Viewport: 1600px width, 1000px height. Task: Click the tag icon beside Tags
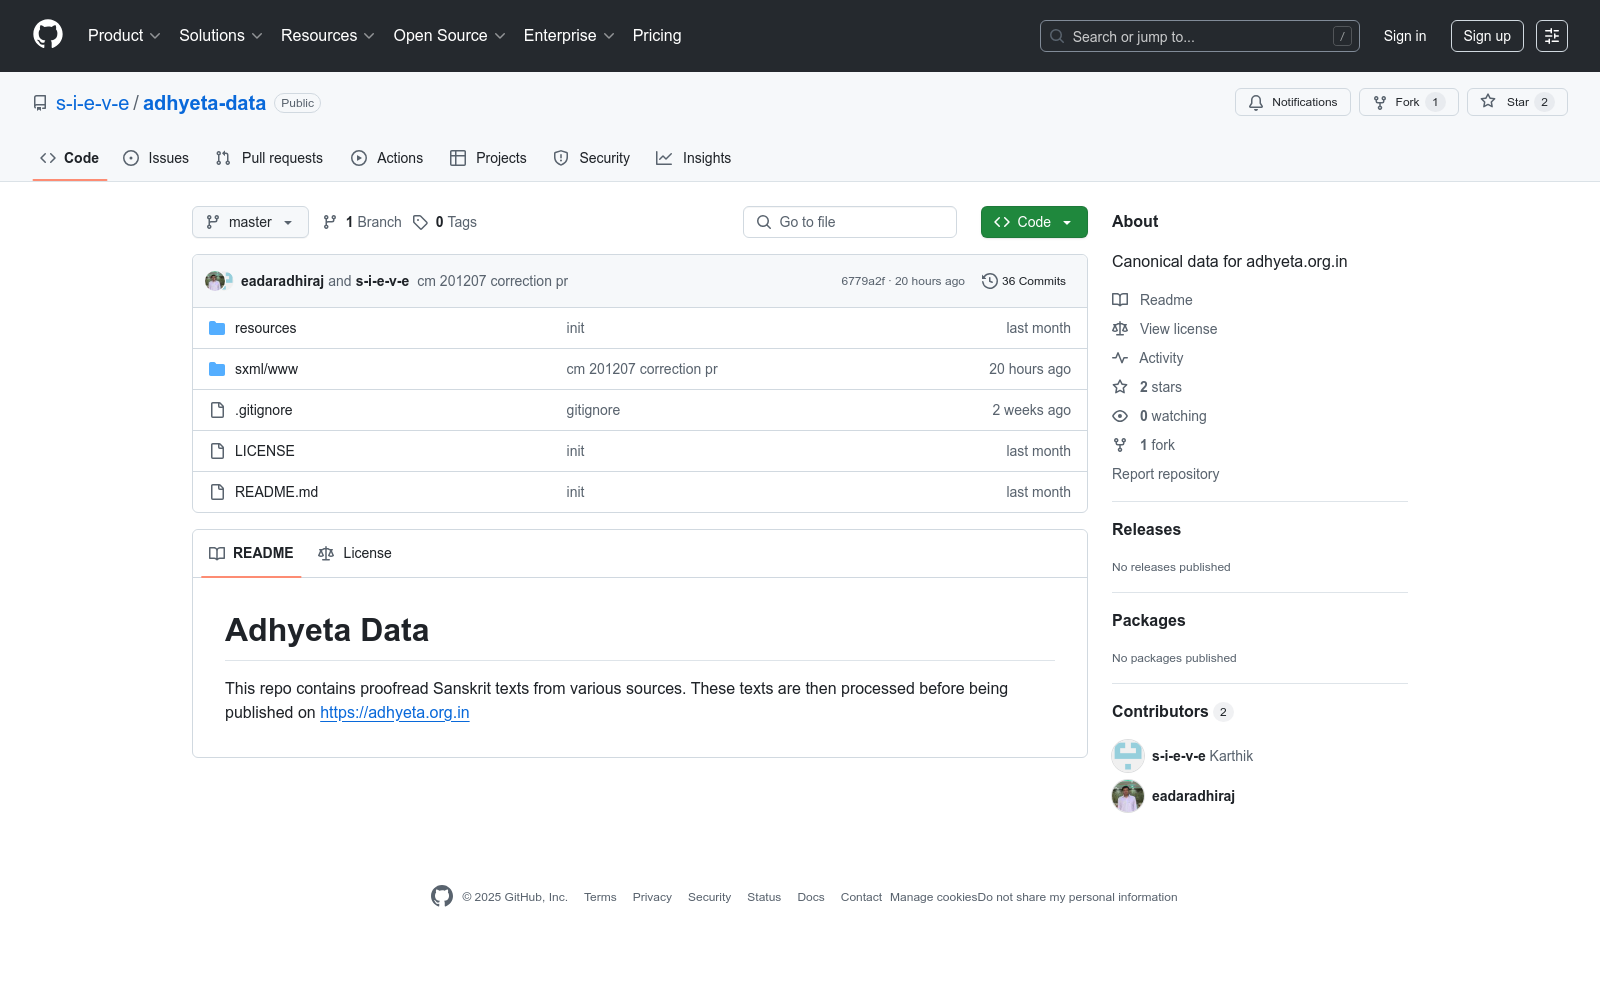[x=421, y=222]
